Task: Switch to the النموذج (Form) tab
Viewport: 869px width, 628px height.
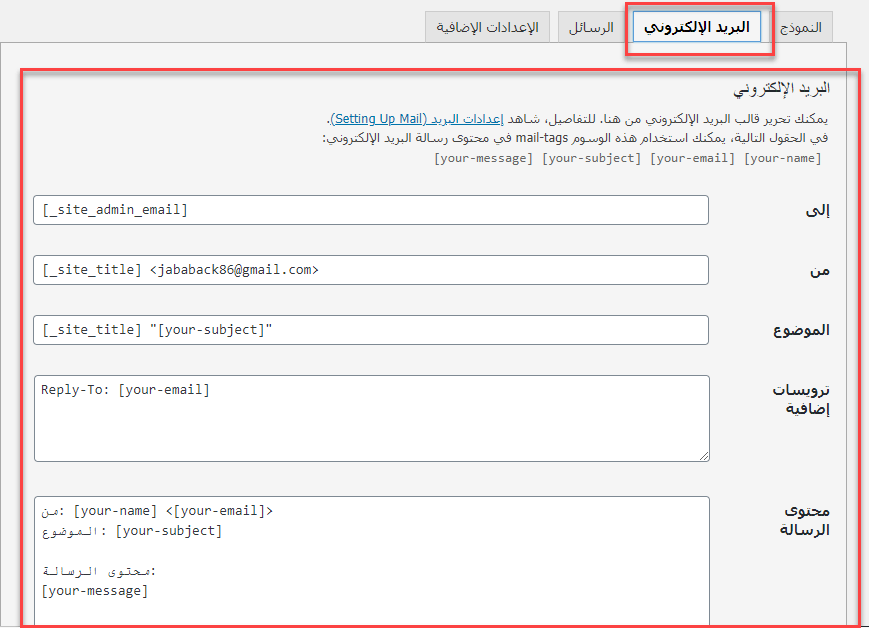Action: coord(800,27)
